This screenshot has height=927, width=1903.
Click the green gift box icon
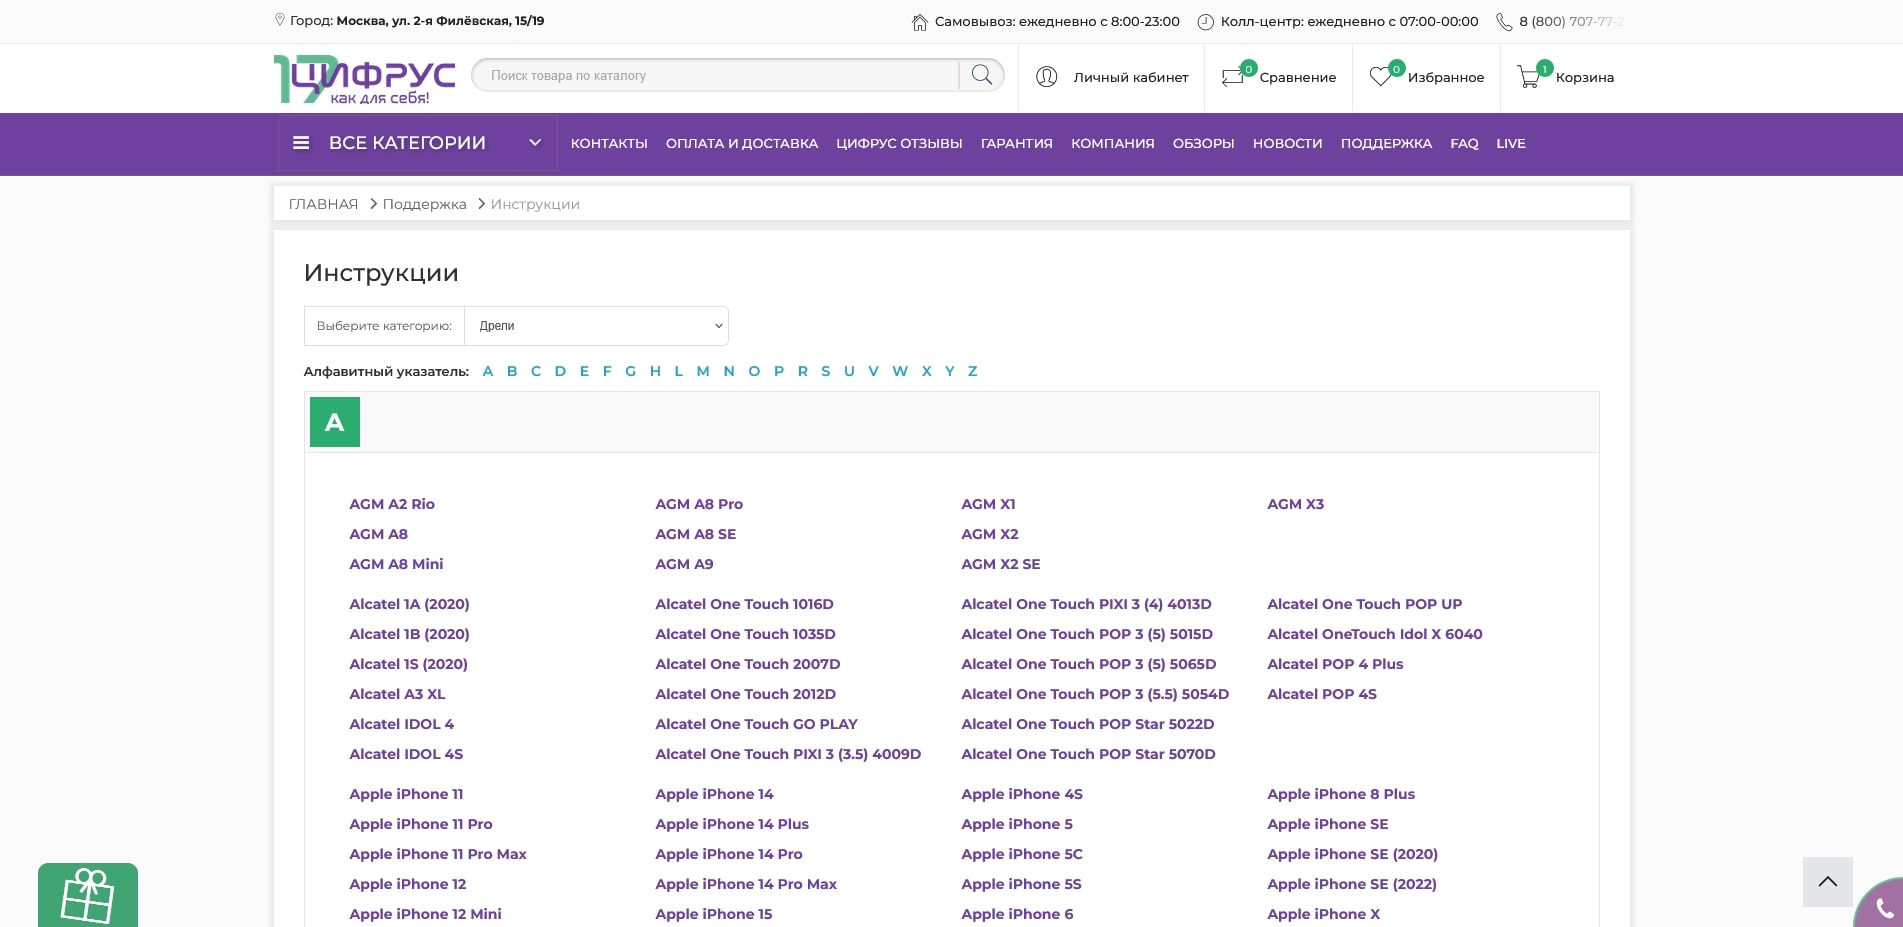point(88,895)
